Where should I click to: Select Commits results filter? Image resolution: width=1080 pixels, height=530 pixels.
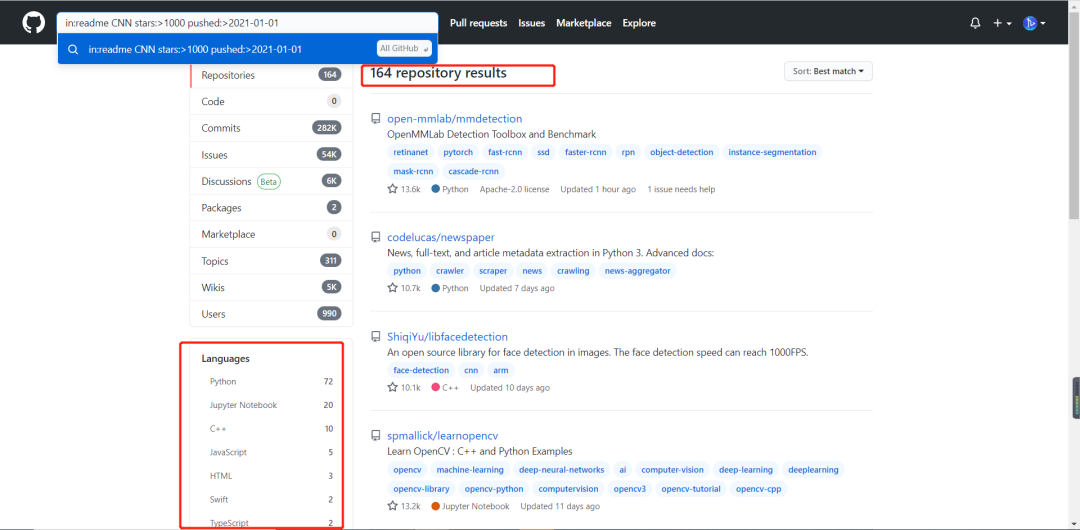point(271,128)
